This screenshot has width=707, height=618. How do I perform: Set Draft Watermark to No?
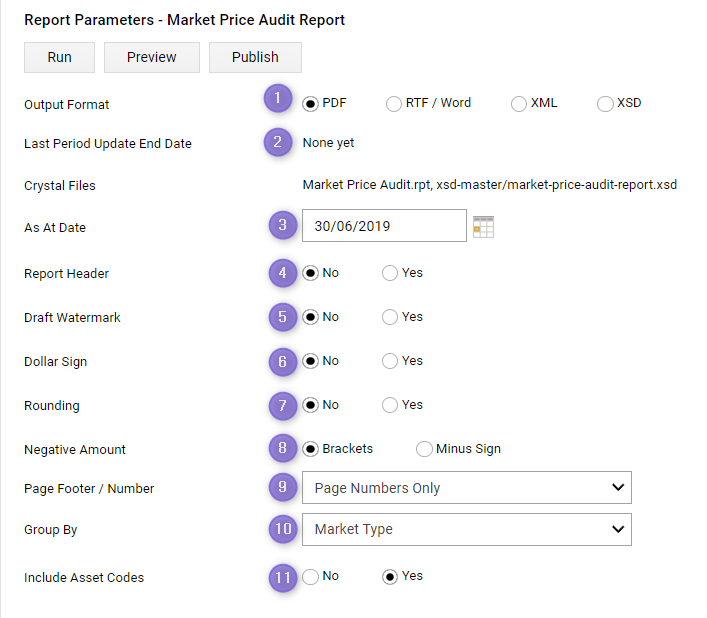click(x=310, y=317)
